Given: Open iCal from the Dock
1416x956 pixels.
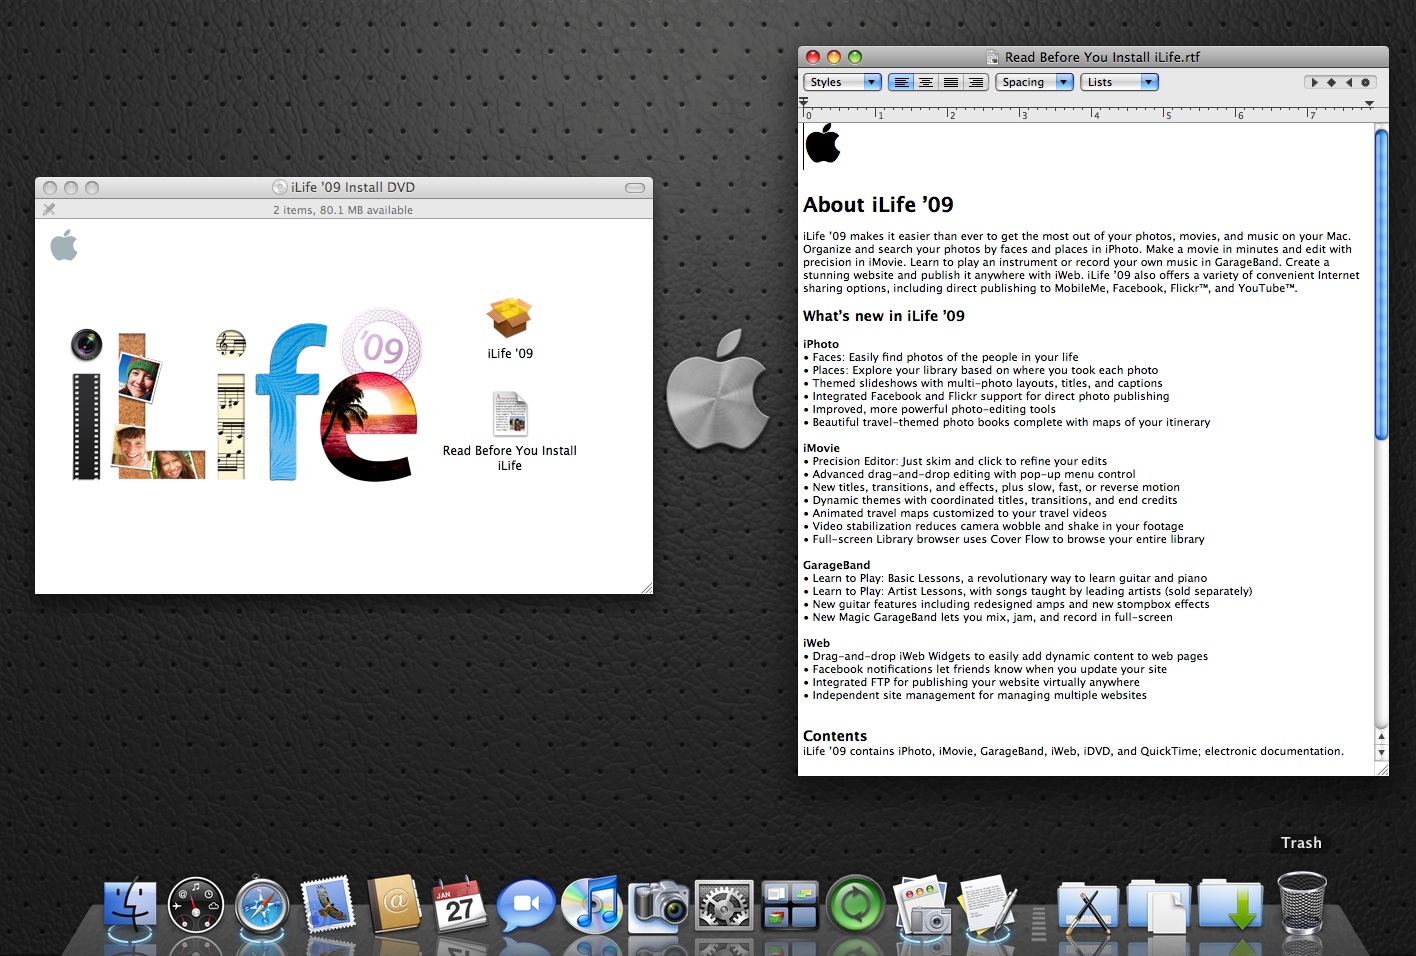Looking at the screenshot, I should pyautogui.click(x=459, y=905).
